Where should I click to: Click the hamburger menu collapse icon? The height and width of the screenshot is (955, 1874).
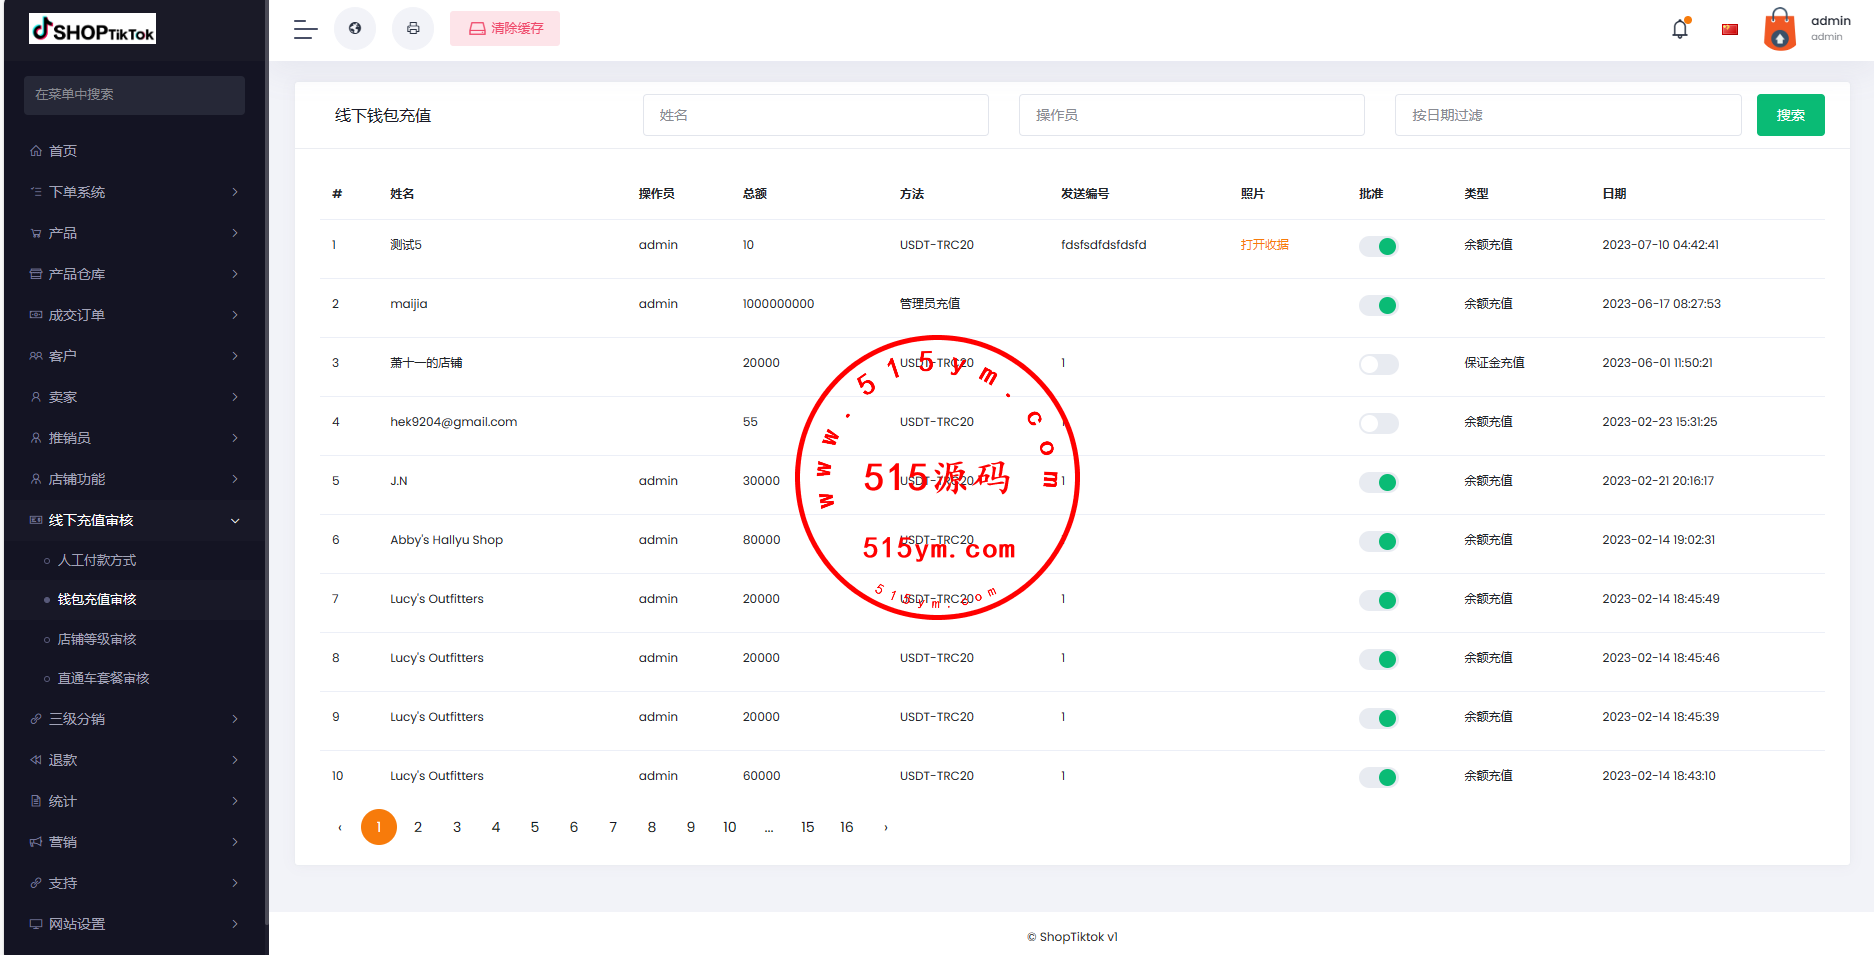tap(305, 29)
